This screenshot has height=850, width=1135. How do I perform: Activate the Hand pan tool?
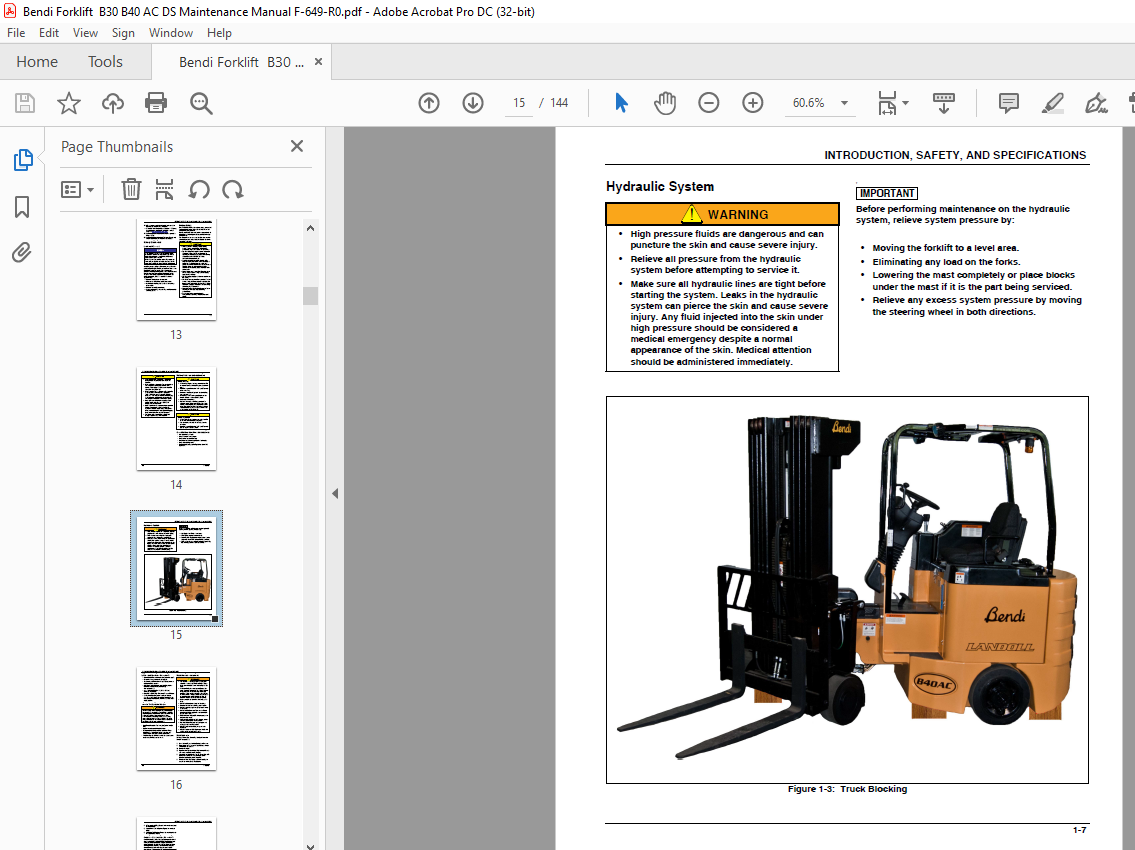[x=664, y=103]
